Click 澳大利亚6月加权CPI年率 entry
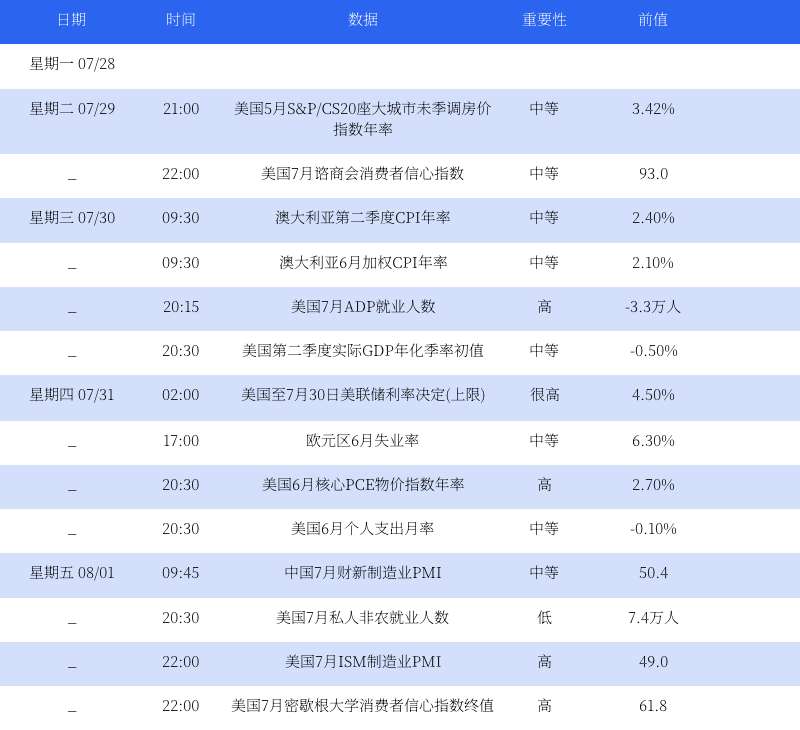The image size is (800, 730). 363,263
